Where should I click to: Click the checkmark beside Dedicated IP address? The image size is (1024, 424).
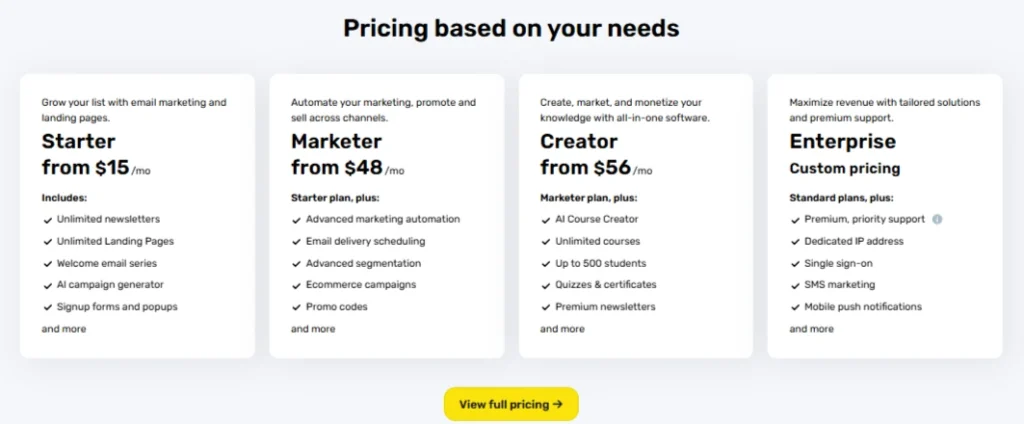pos(795,242)
